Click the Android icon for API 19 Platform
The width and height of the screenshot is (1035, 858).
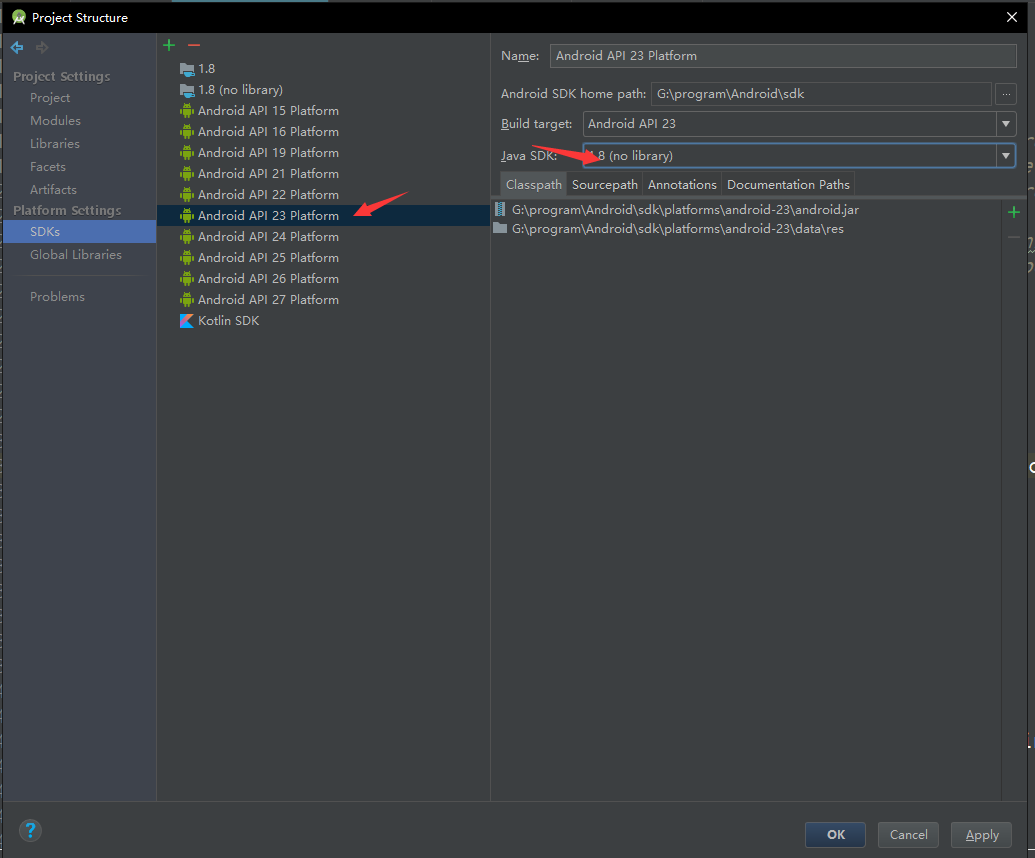[x=187, y=152]
